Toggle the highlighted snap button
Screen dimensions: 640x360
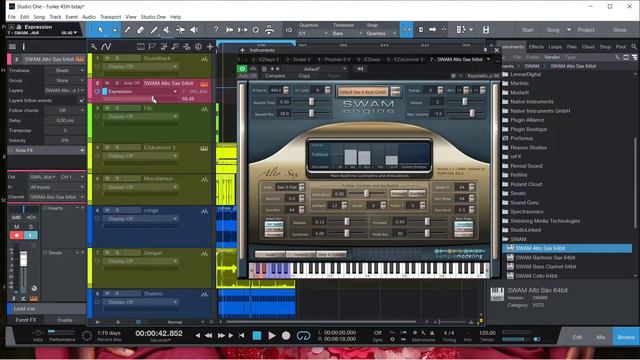click(x=407, y=30)
